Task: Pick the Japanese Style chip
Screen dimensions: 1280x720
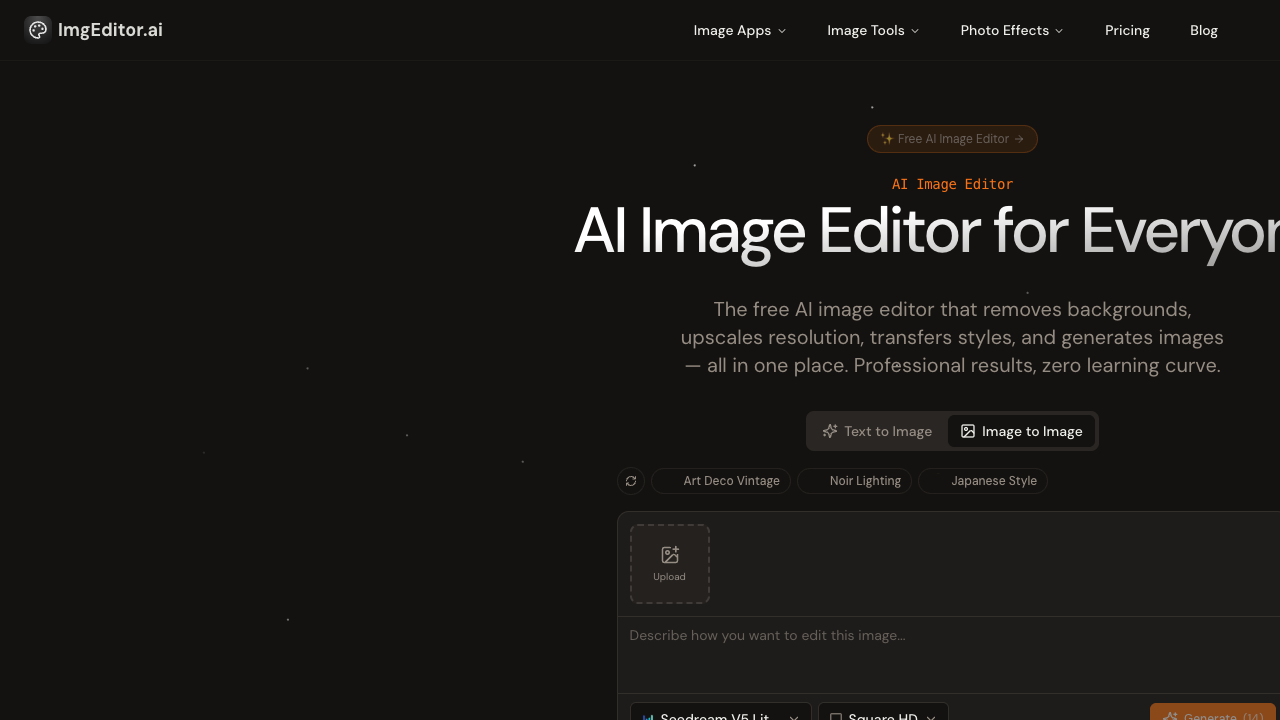Action: (x=983, y=481)
